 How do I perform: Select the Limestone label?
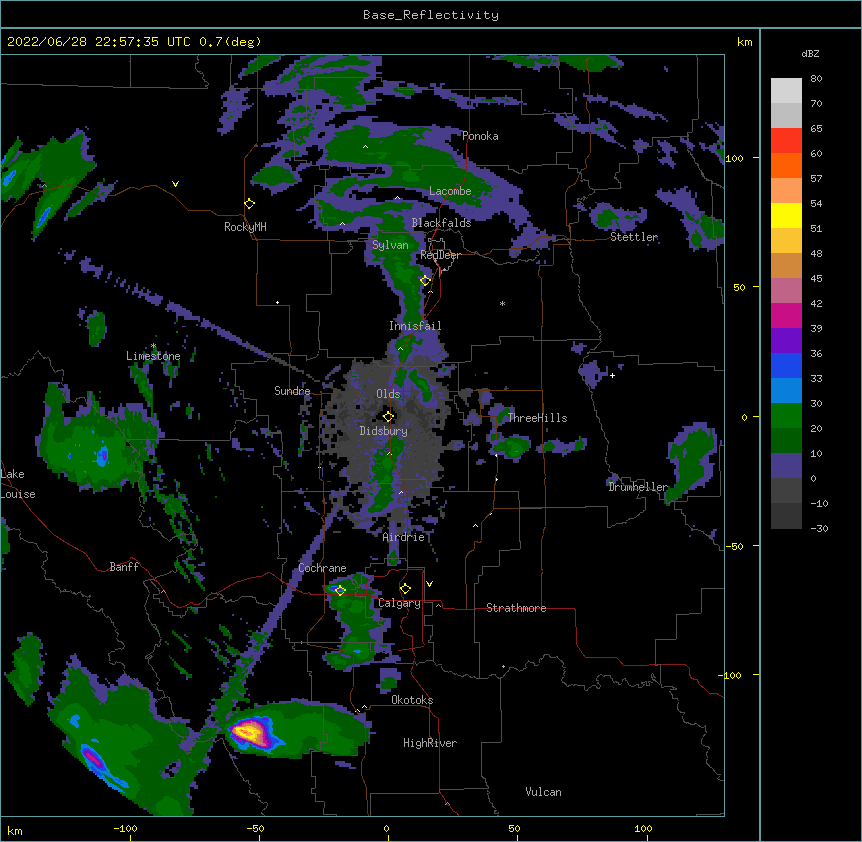point(153,356)
